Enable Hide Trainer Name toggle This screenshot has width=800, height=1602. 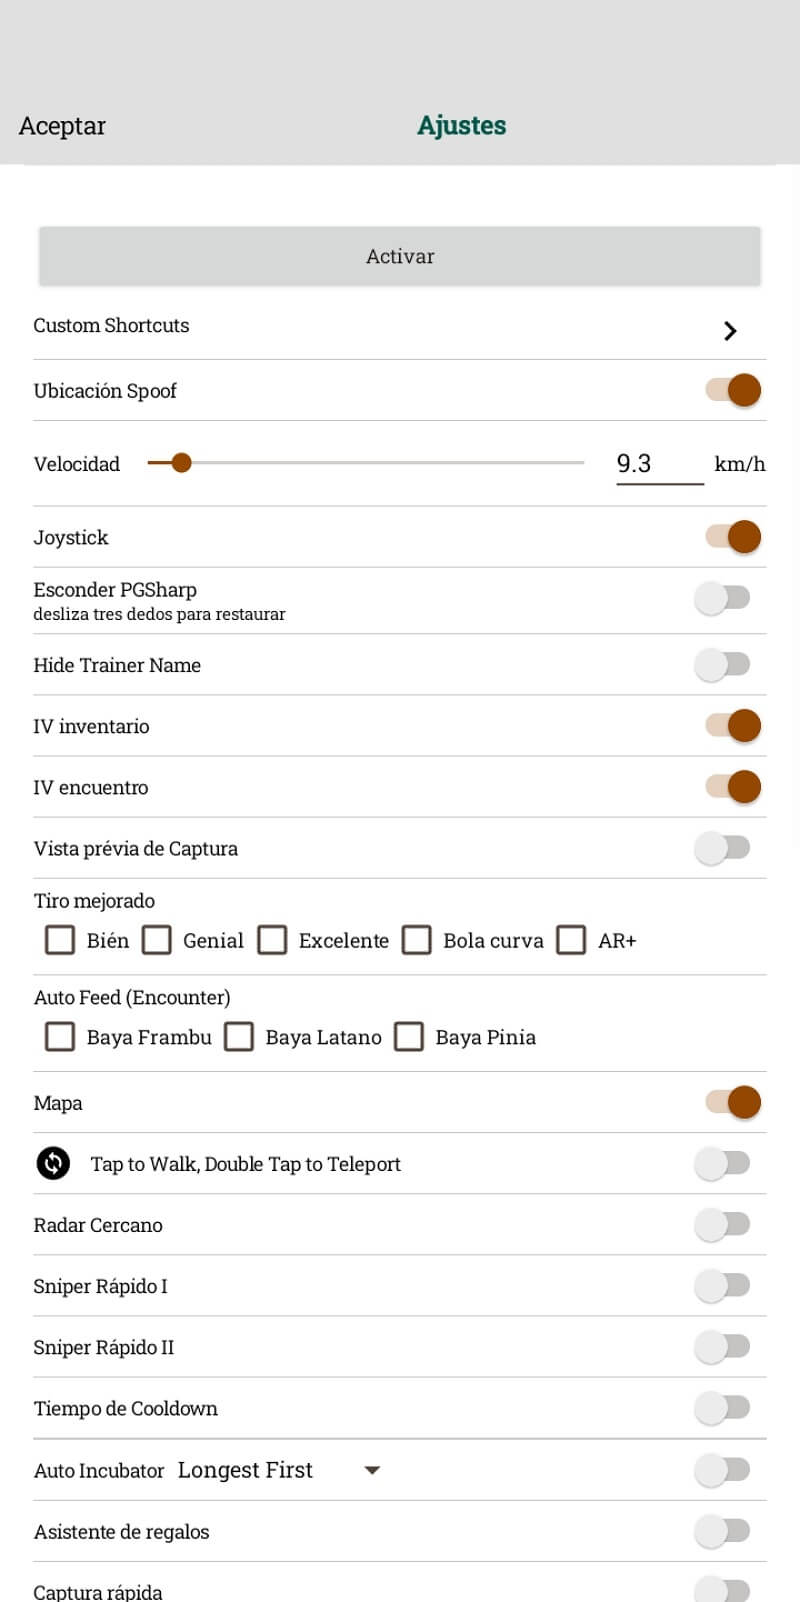[722, 664]
